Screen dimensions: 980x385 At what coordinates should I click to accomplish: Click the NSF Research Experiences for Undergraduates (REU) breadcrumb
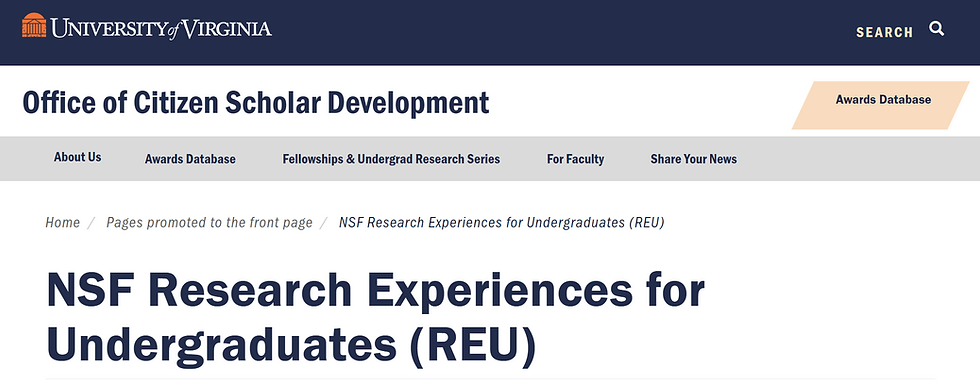coord(501,222)
